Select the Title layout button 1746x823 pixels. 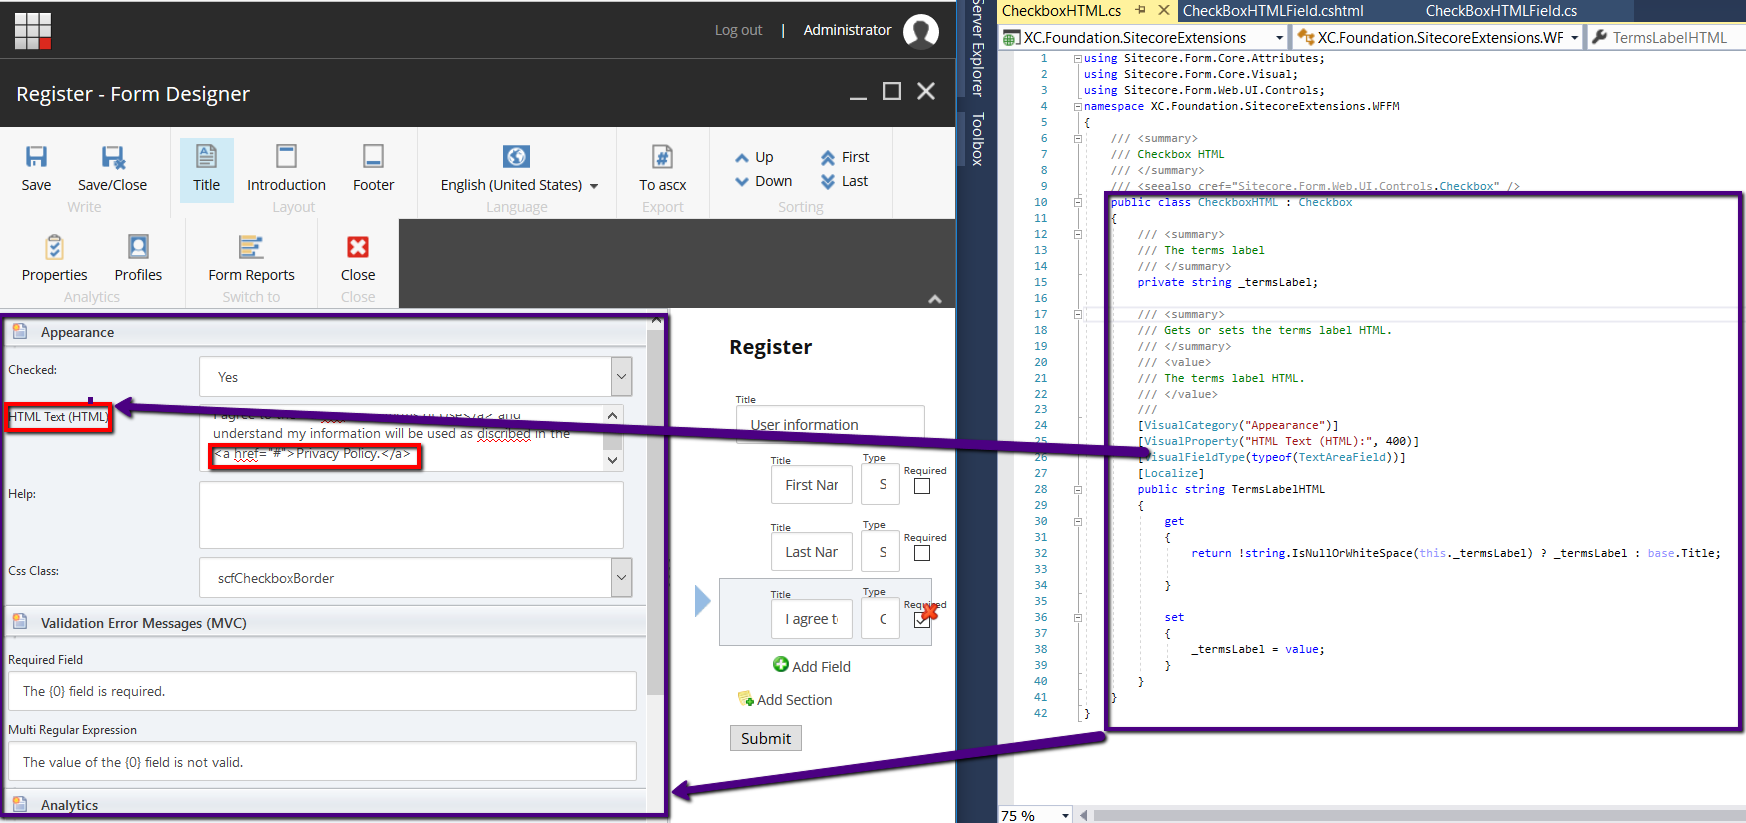(207, 169)
